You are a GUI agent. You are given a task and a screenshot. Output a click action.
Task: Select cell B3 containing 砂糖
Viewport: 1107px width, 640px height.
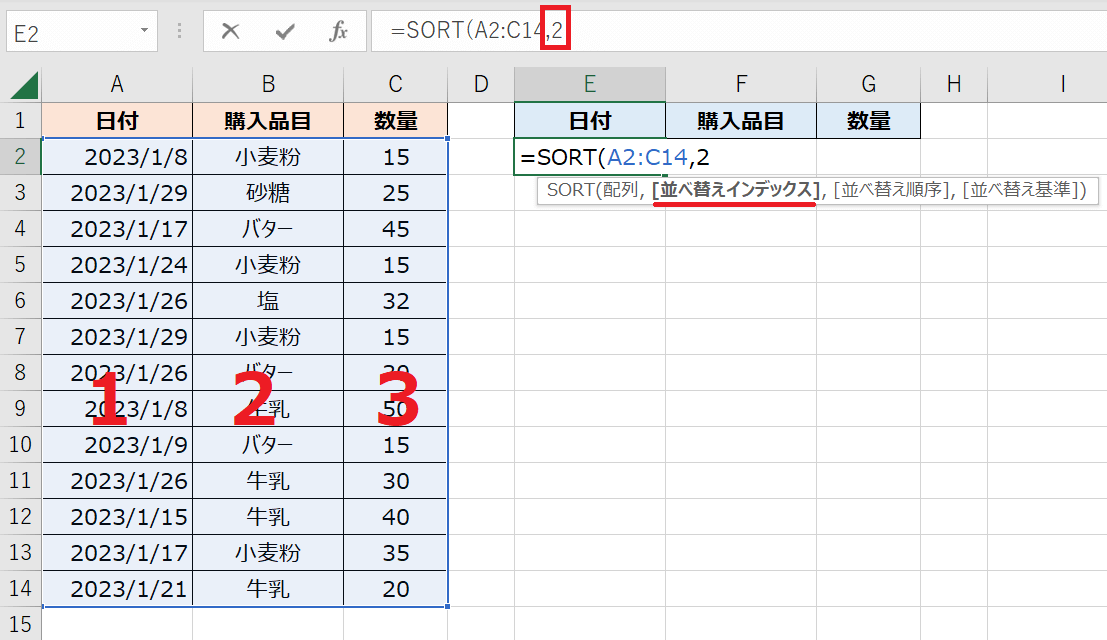click(268, 193)
